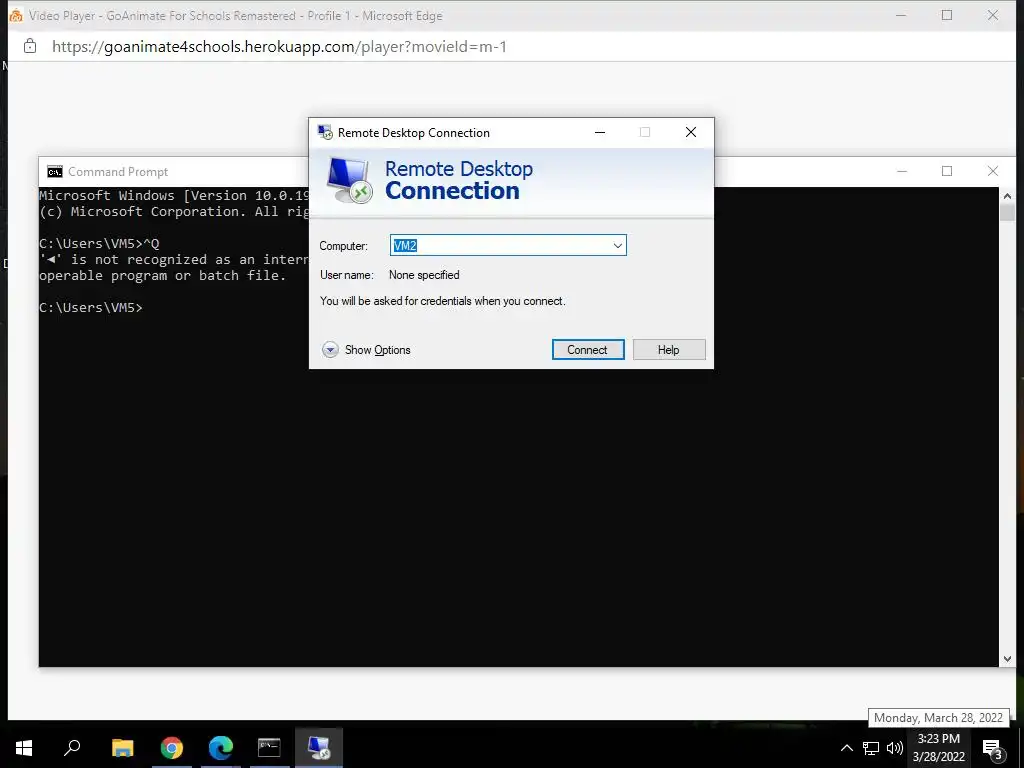Viewport: 1024px width, 768px height.
Task: Show hidden system tray icons
Action: (x=846, y=748)
